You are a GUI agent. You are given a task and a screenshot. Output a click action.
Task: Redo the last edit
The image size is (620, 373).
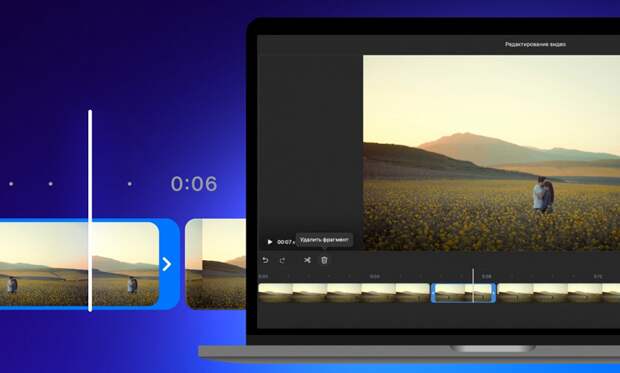tap(282, 260)
